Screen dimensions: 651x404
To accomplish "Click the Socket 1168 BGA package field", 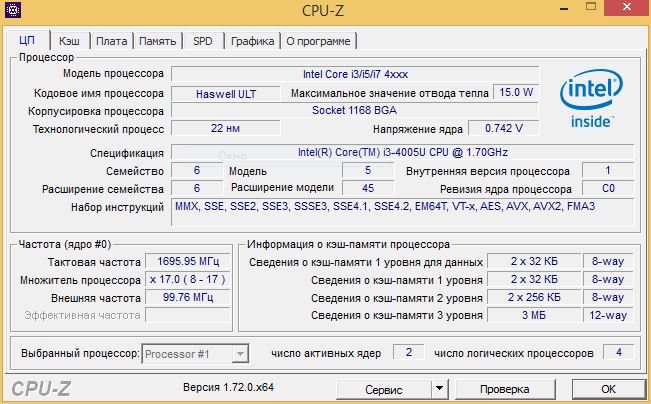I will [355, 110].
